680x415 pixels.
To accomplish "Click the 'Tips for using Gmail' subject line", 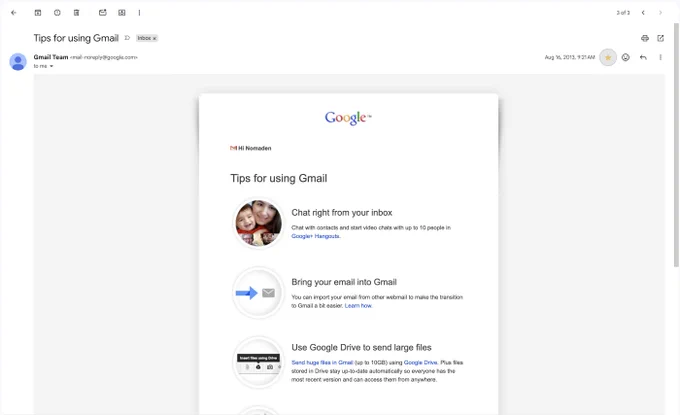I will tap(76, 38).
